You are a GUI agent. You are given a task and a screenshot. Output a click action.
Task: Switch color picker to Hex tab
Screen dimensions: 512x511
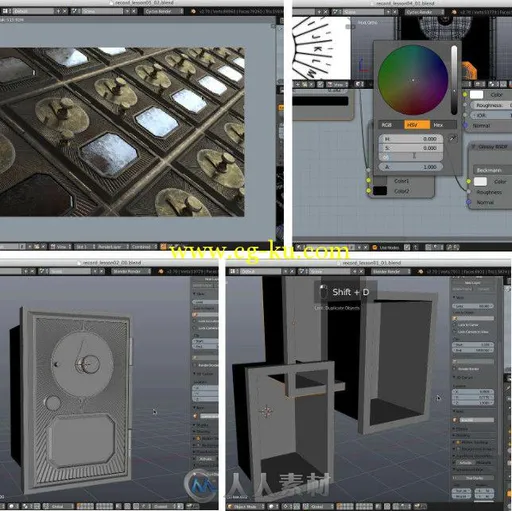pyautogui.click(x=443, y=125)
